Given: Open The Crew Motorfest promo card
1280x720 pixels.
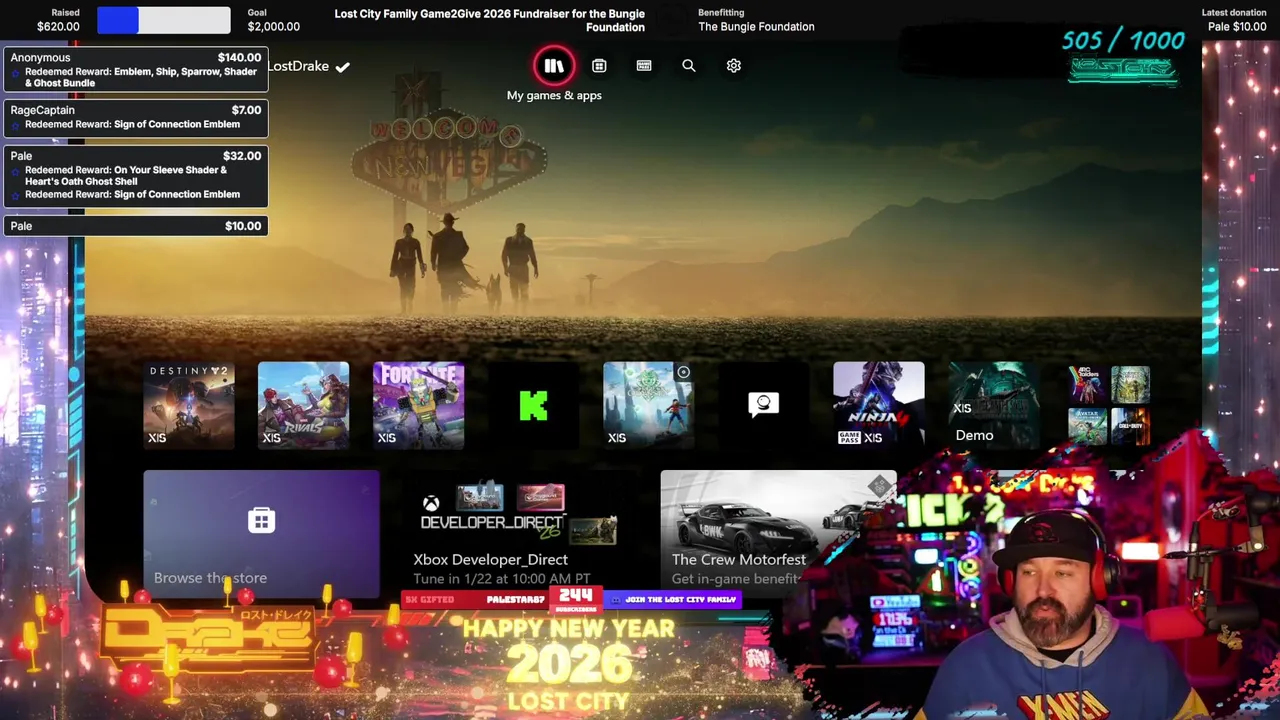Looking at the screenshot, I should [778, 534].
